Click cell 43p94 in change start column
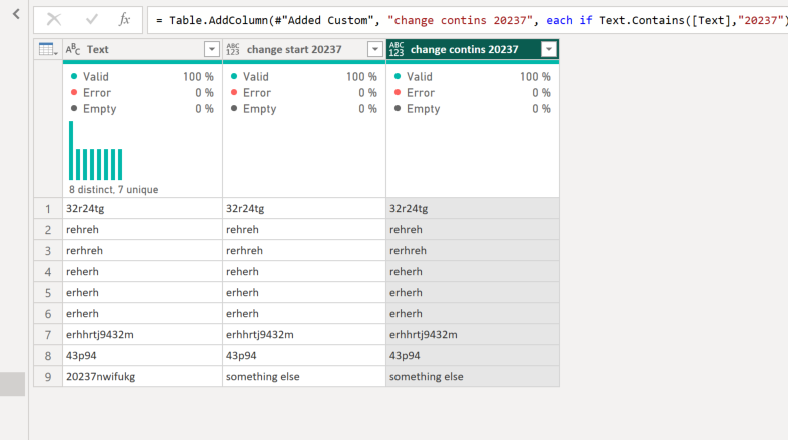Screen dimensions: 788x440 click(x=304, y=355)
